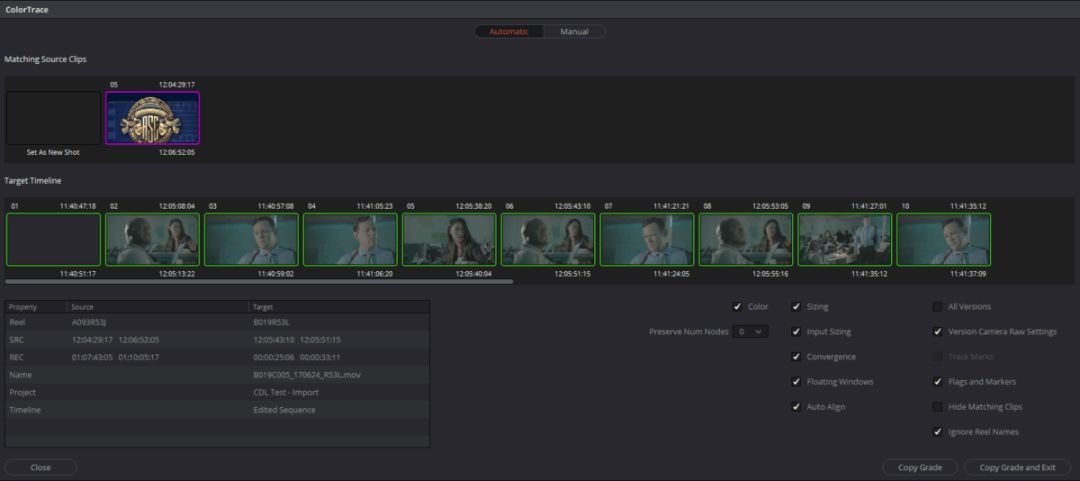Uncheck the Input Sizing checkbox
Viewport: 1080px width, 481px height.
pyautogui.click(x=796, y=331)
